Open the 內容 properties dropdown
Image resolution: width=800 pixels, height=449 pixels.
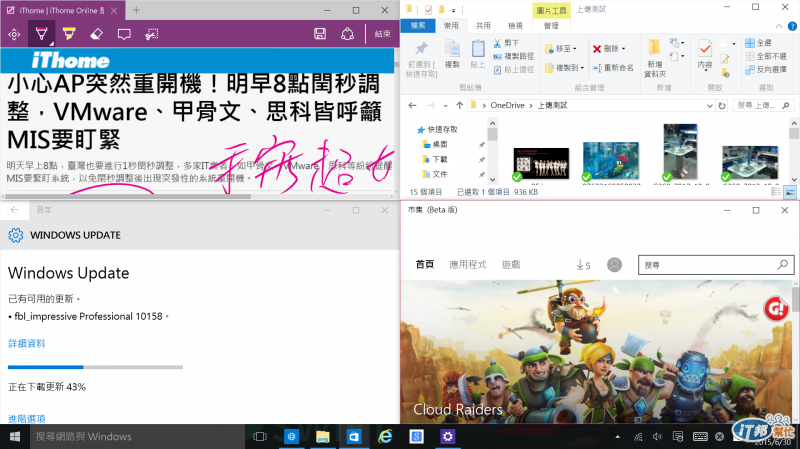705,55
